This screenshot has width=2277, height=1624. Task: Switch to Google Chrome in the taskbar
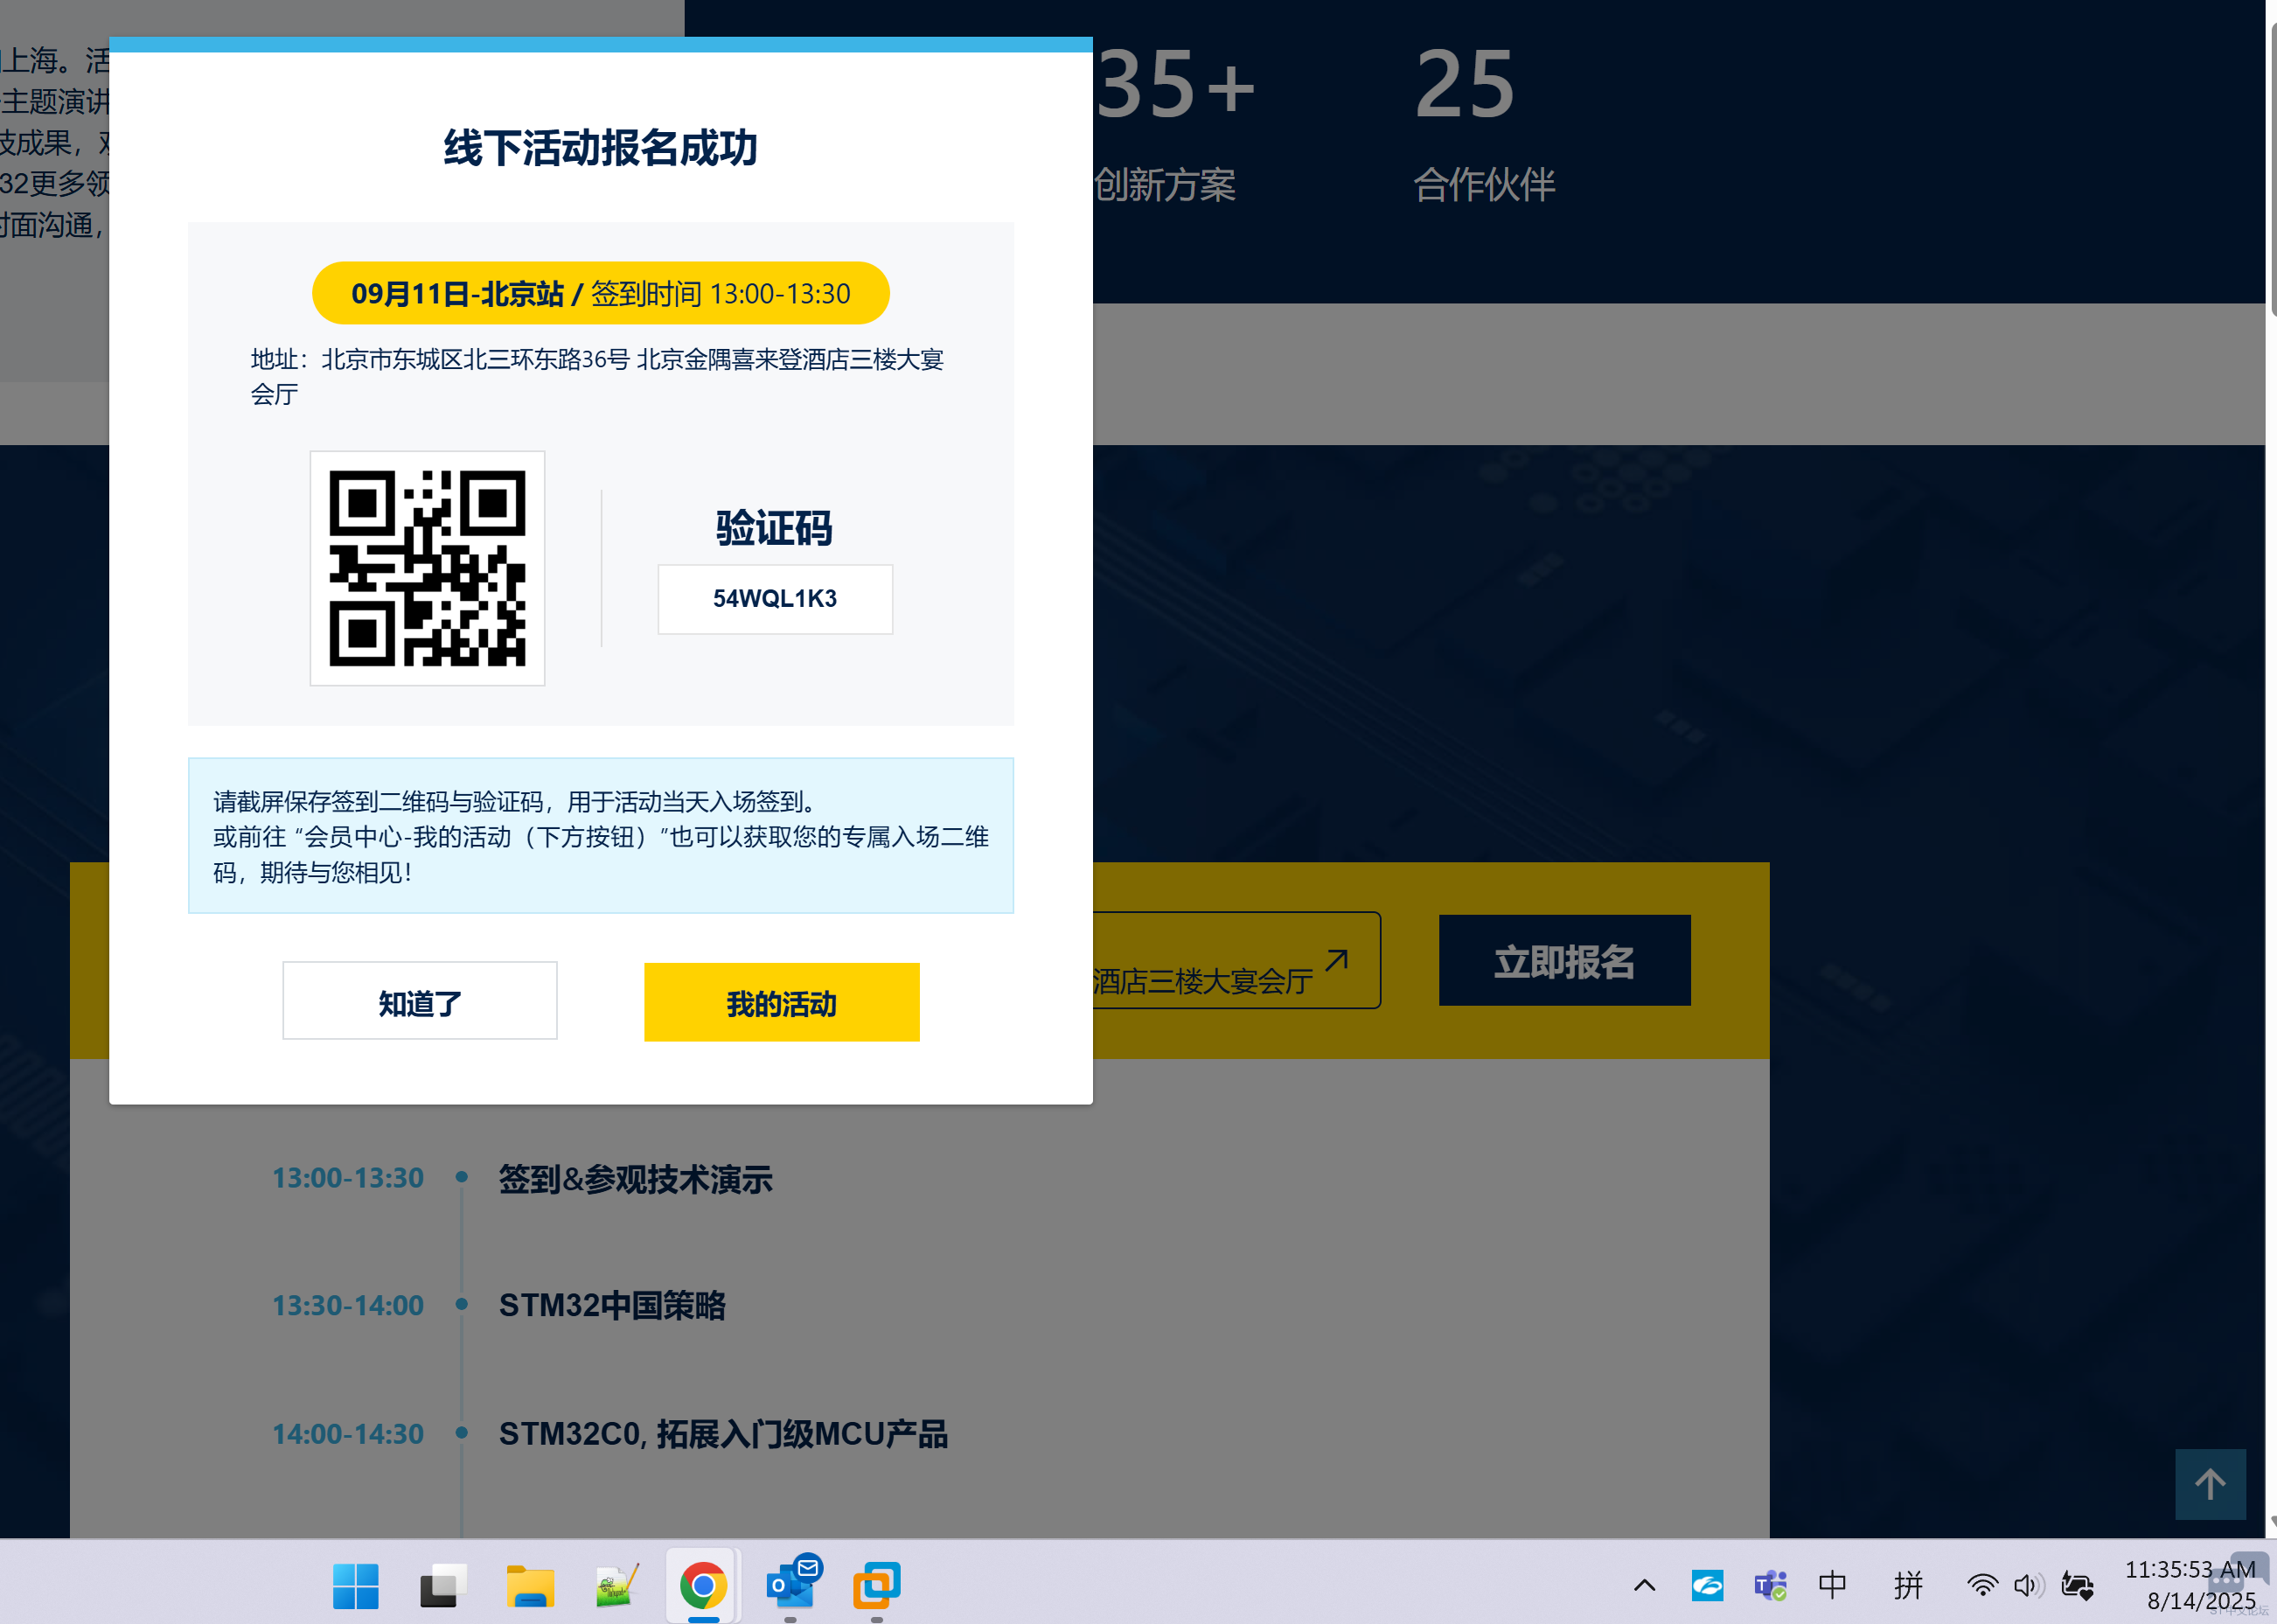click(x=703, y=1586)
